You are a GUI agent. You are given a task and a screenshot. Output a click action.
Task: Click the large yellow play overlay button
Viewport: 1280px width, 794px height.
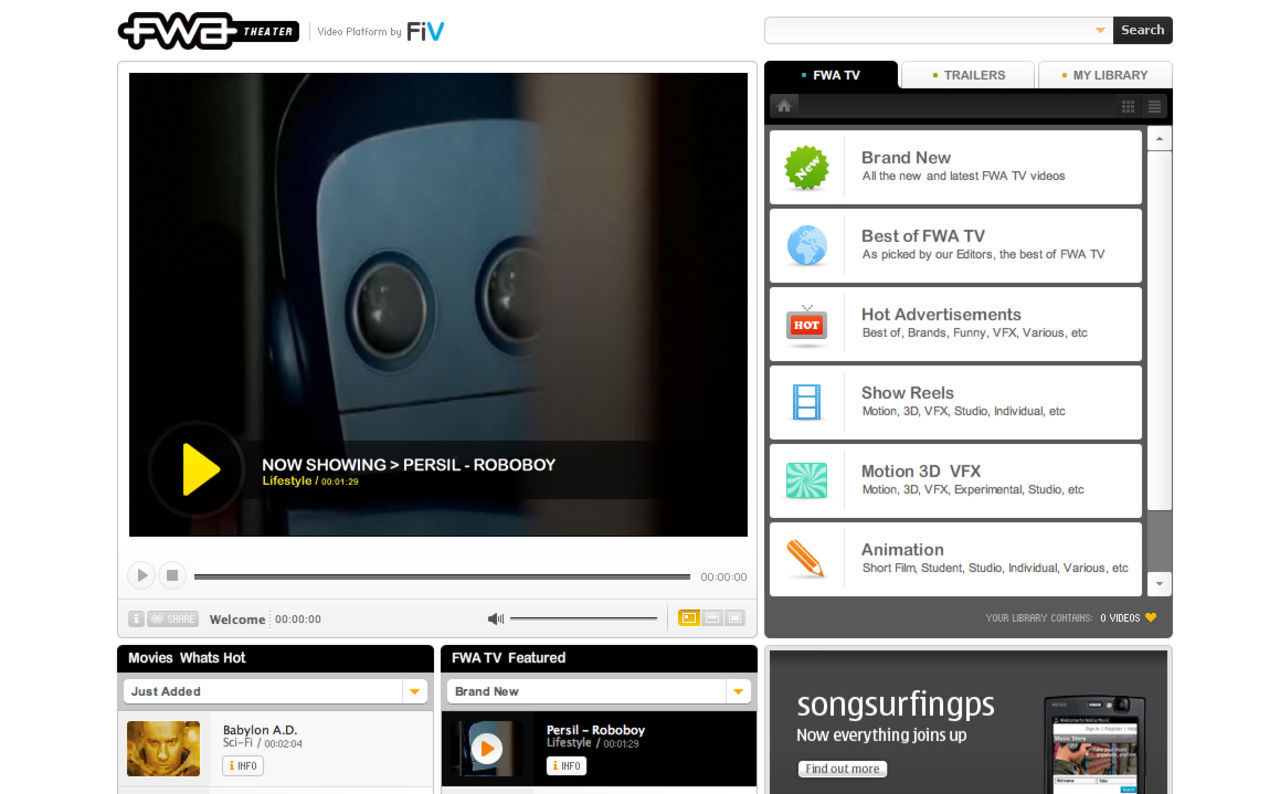pyautogui.click(x=197, y=469)
